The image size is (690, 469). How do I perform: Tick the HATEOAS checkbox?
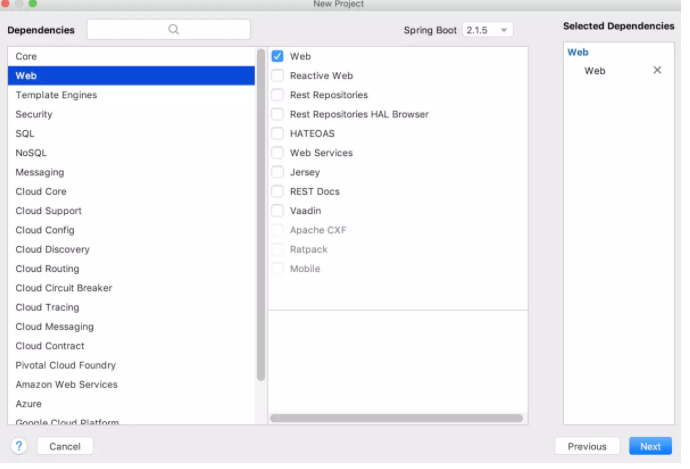click(x=278, y=134)
